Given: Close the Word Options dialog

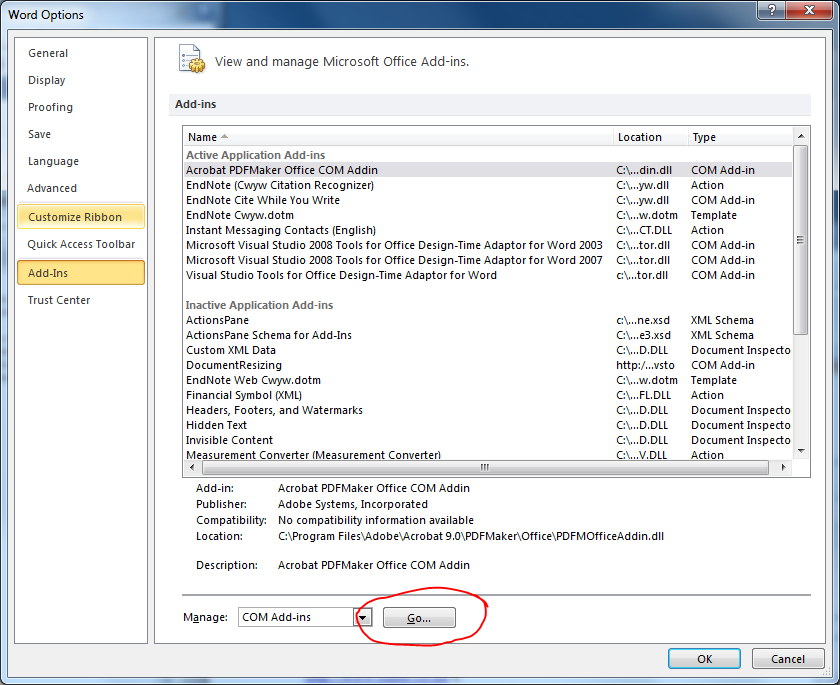Looking at the screenshot, I should tap(809, 10).
